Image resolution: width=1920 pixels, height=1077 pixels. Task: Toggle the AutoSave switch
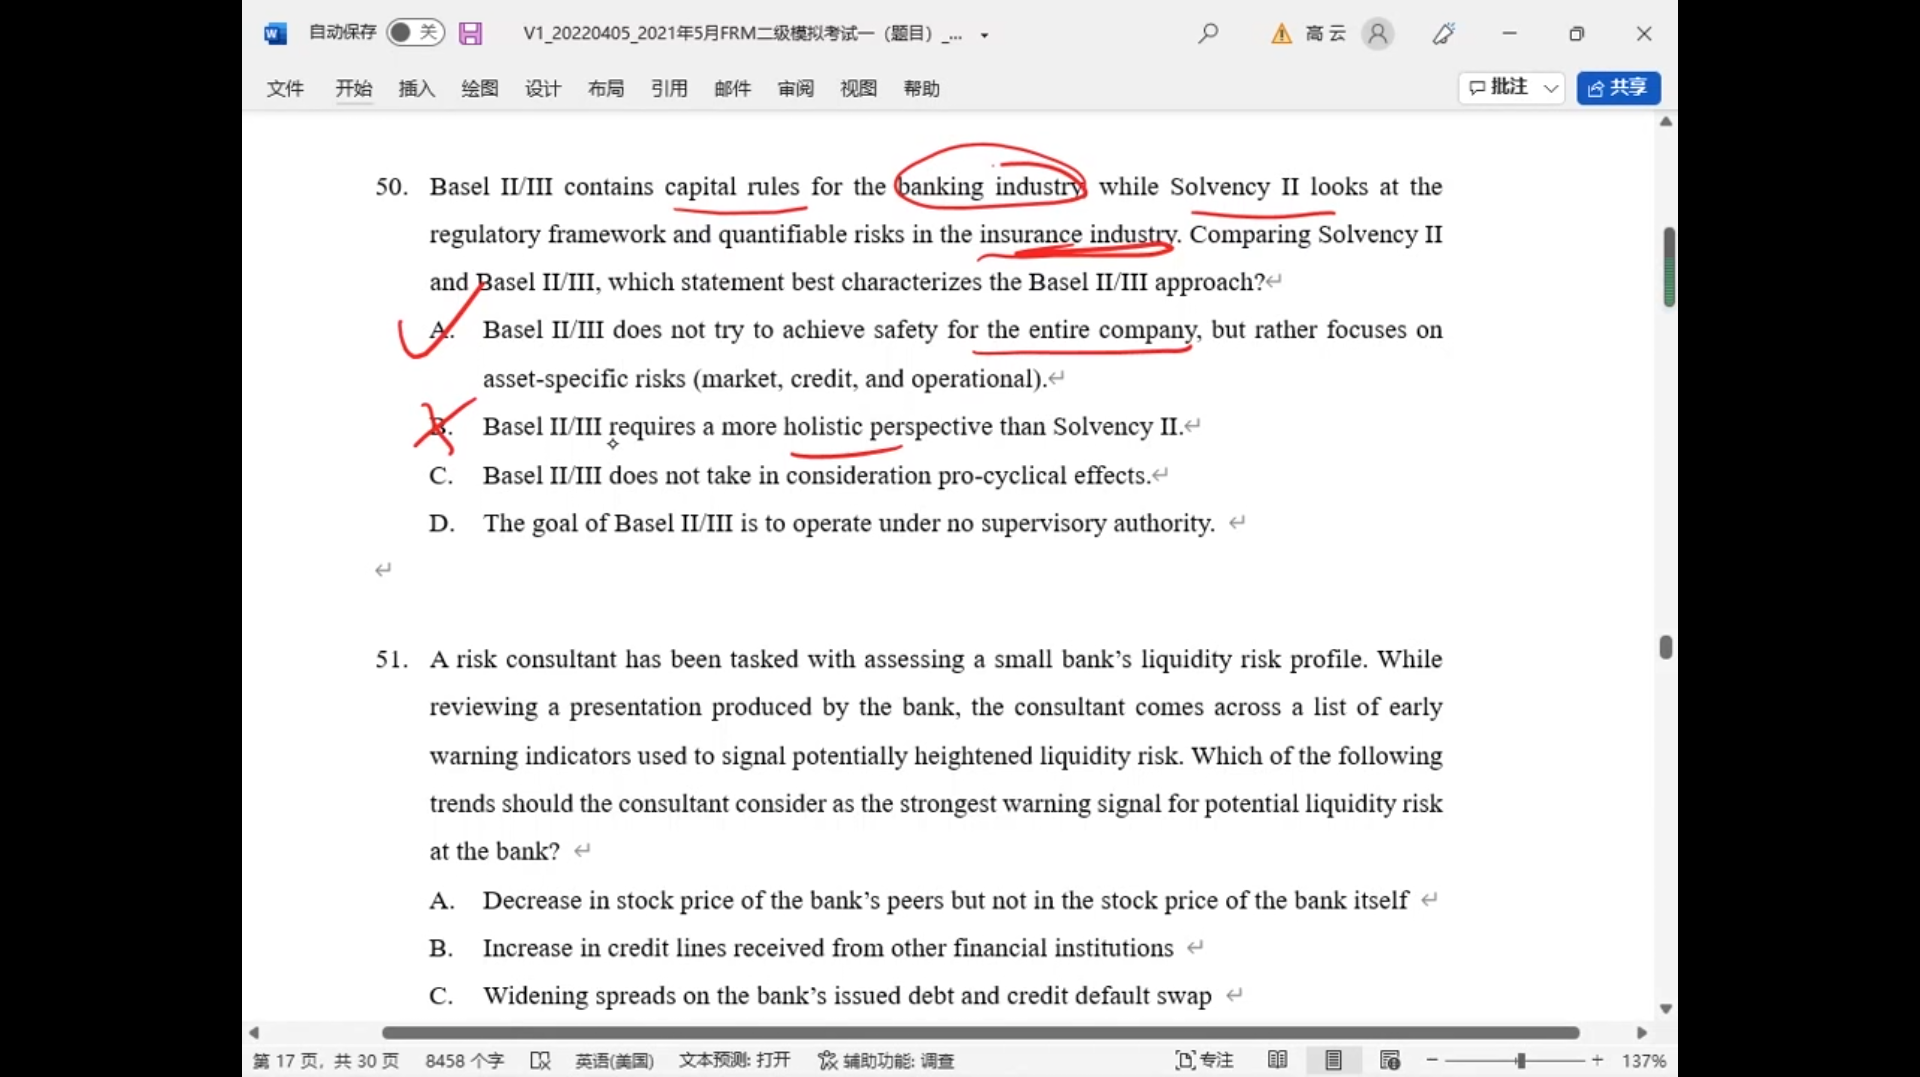(414, 32)
